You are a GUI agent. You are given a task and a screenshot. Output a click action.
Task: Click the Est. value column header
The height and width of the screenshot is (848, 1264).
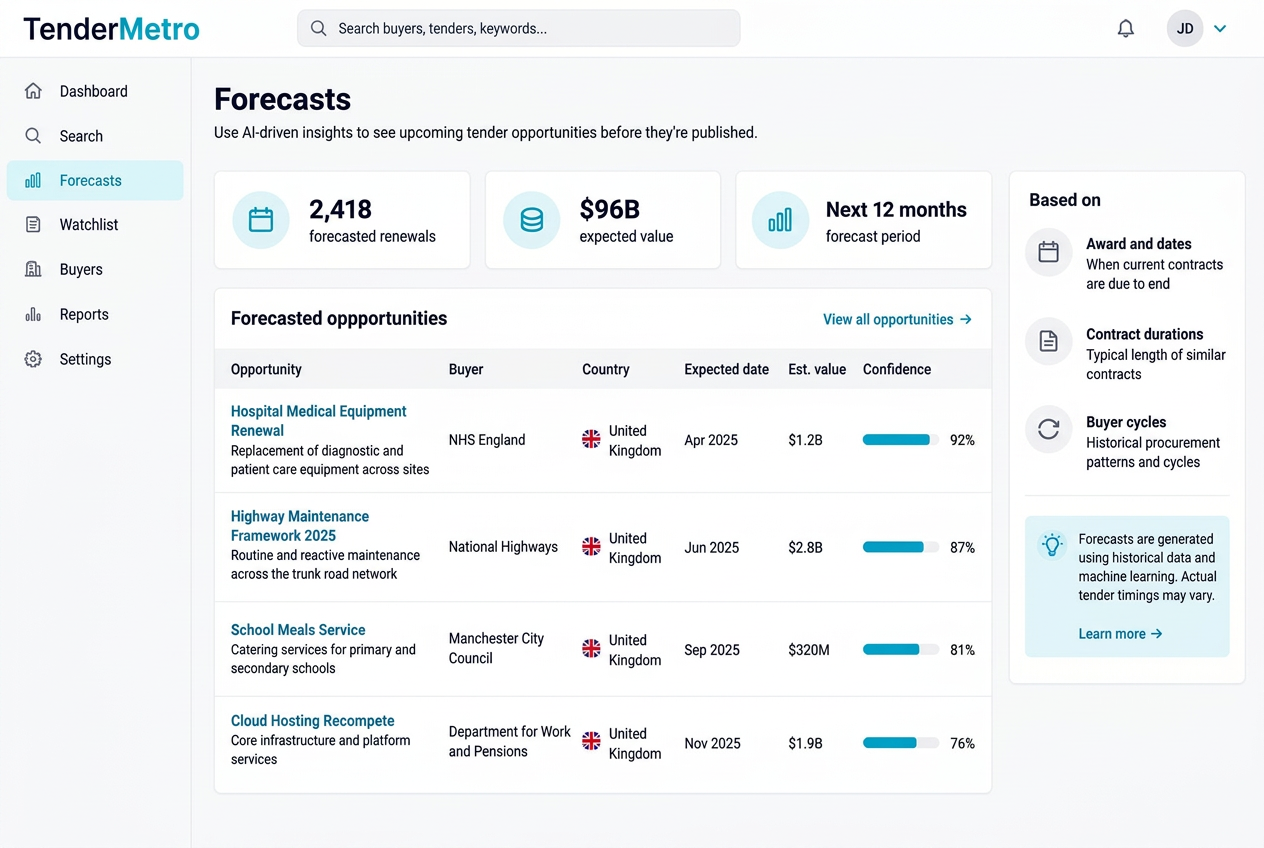[x=817, y=369]
